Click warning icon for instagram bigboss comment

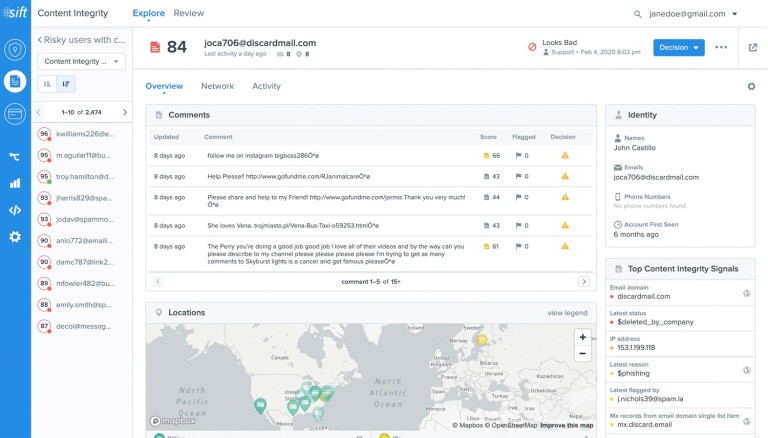coord(565,155)
